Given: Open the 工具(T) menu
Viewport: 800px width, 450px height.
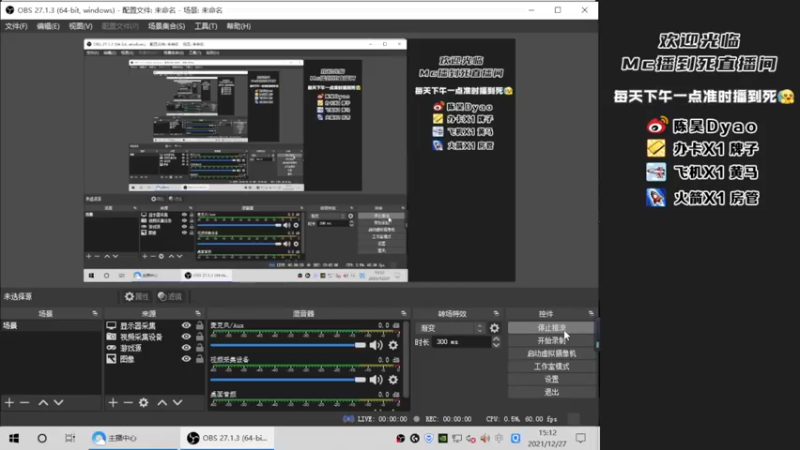Looking at the screenshot, I should tap(206, 27).
